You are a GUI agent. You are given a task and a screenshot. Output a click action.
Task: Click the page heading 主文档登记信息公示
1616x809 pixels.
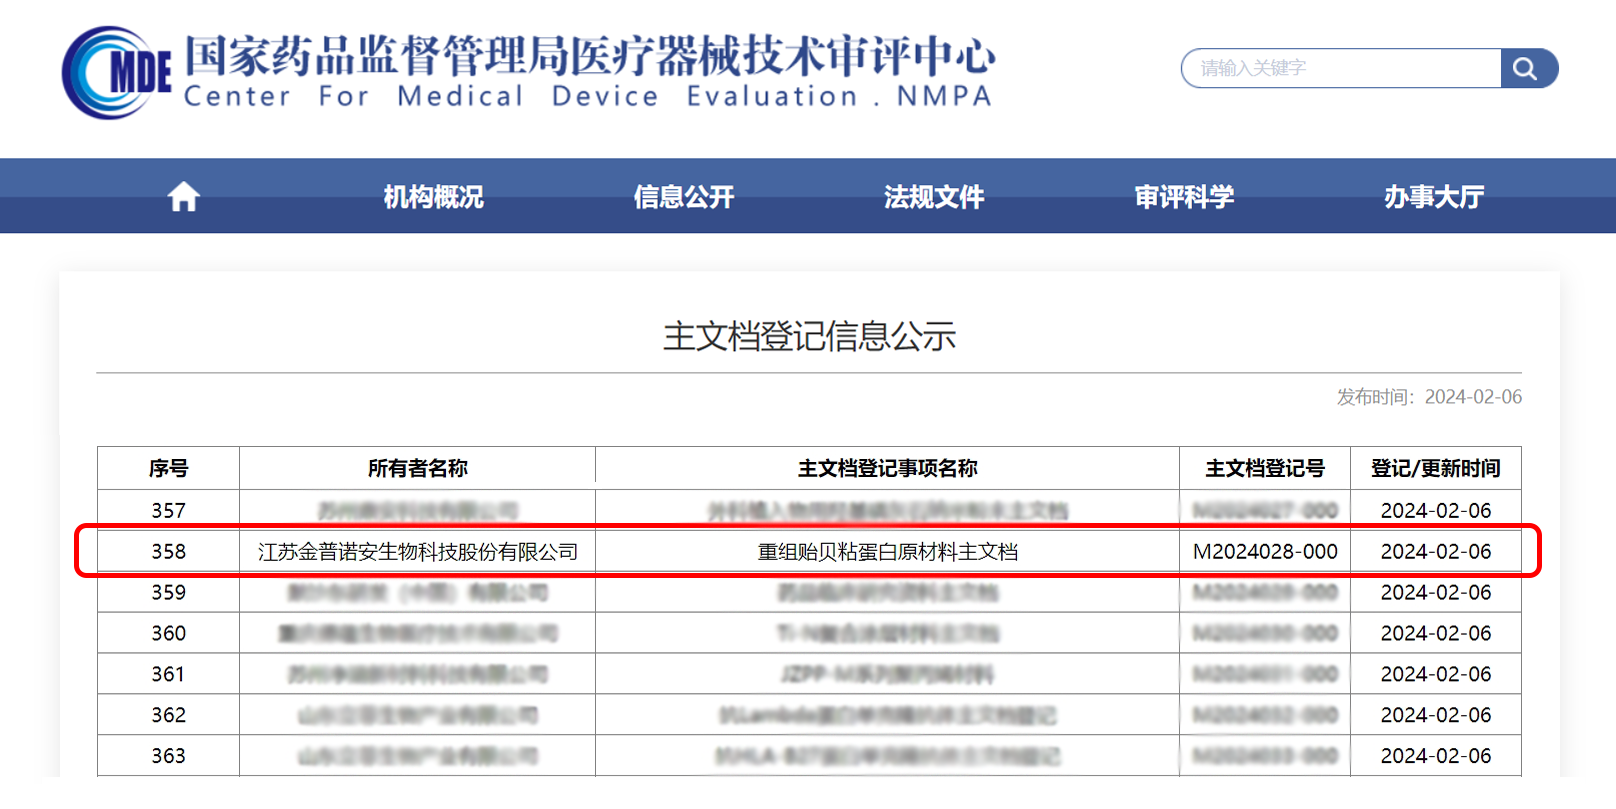[809, 336]
